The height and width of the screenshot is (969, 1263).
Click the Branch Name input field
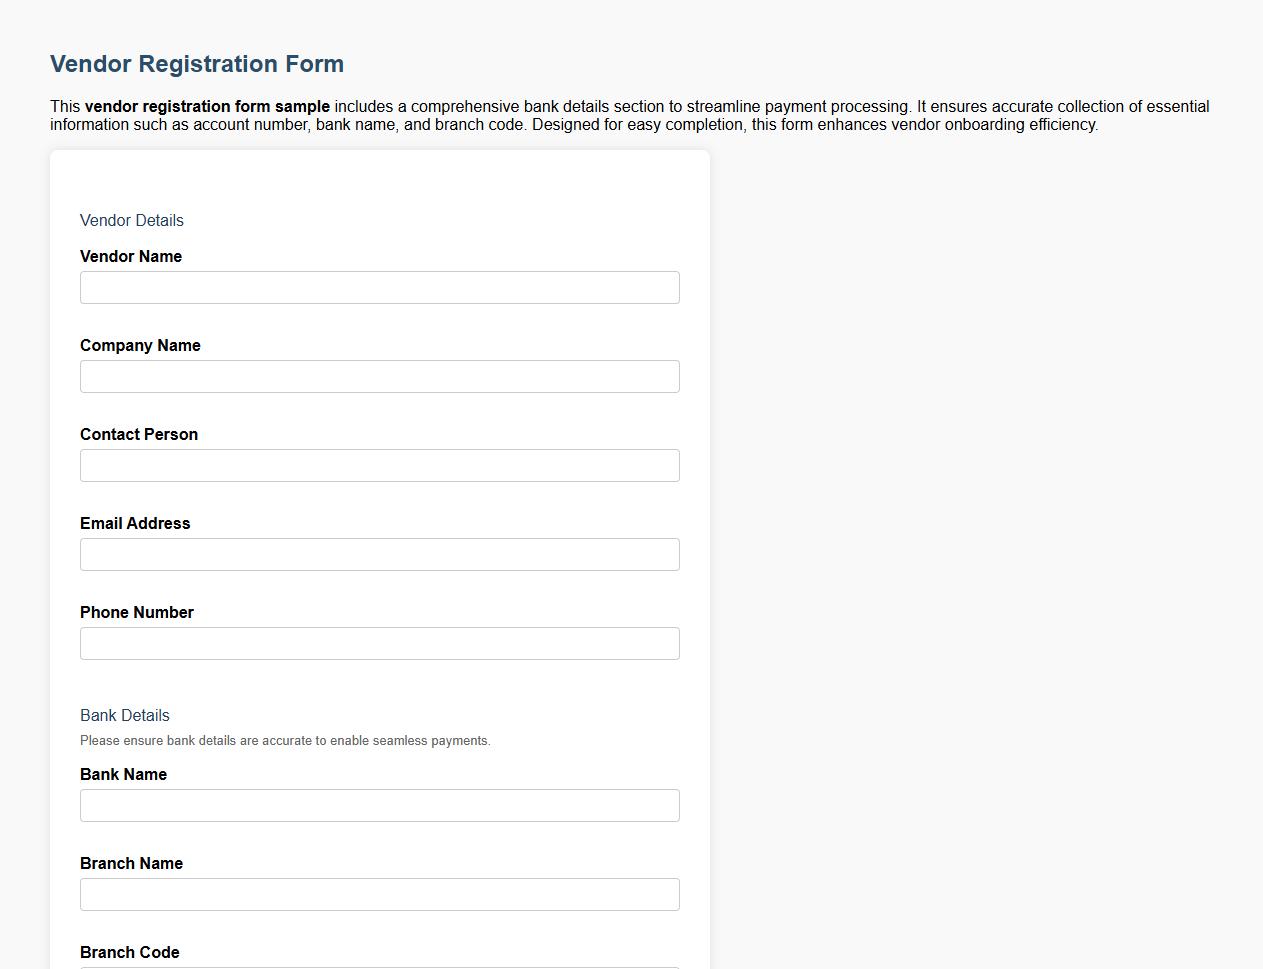point(379,894)
